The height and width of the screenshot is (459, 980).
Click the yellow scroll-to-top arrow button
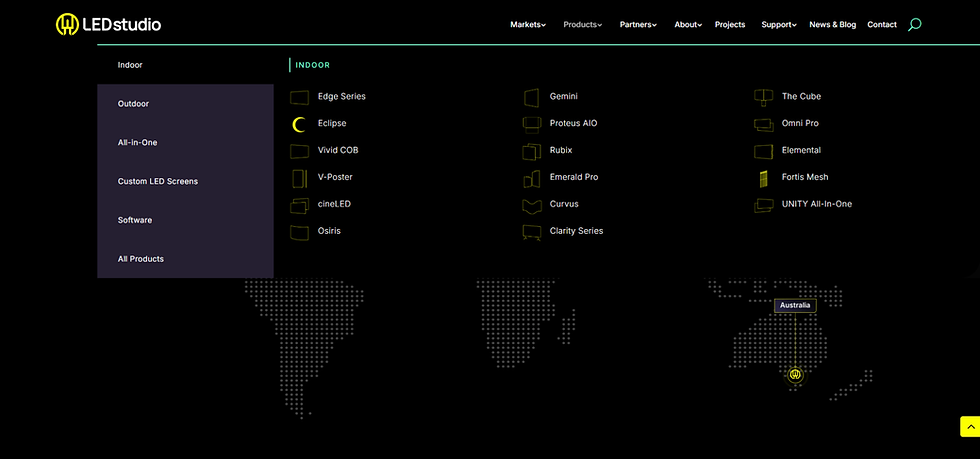click(970, 426)
